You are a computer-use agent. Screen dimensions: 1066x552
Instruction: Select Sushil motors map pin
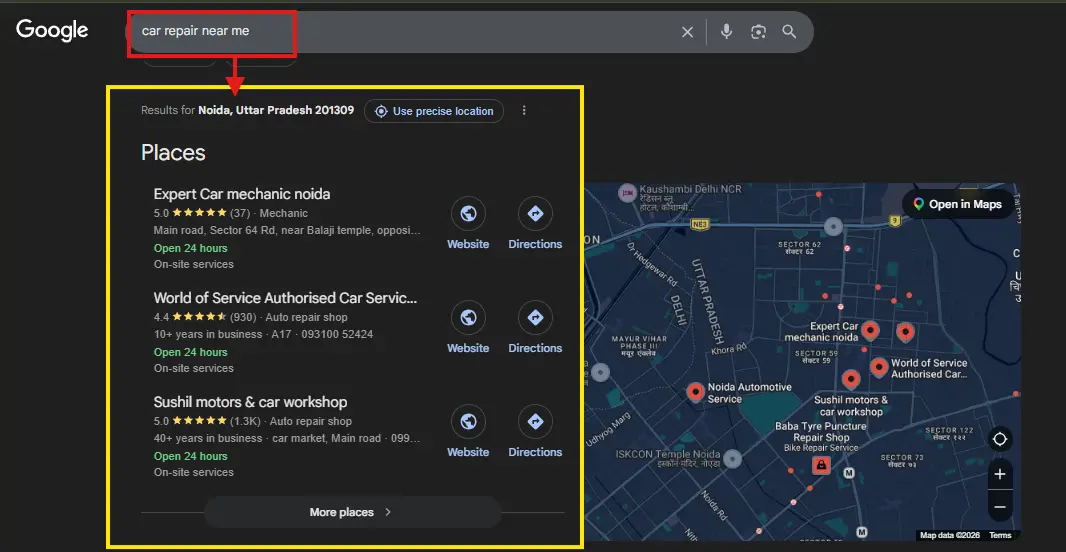point(850,379)
